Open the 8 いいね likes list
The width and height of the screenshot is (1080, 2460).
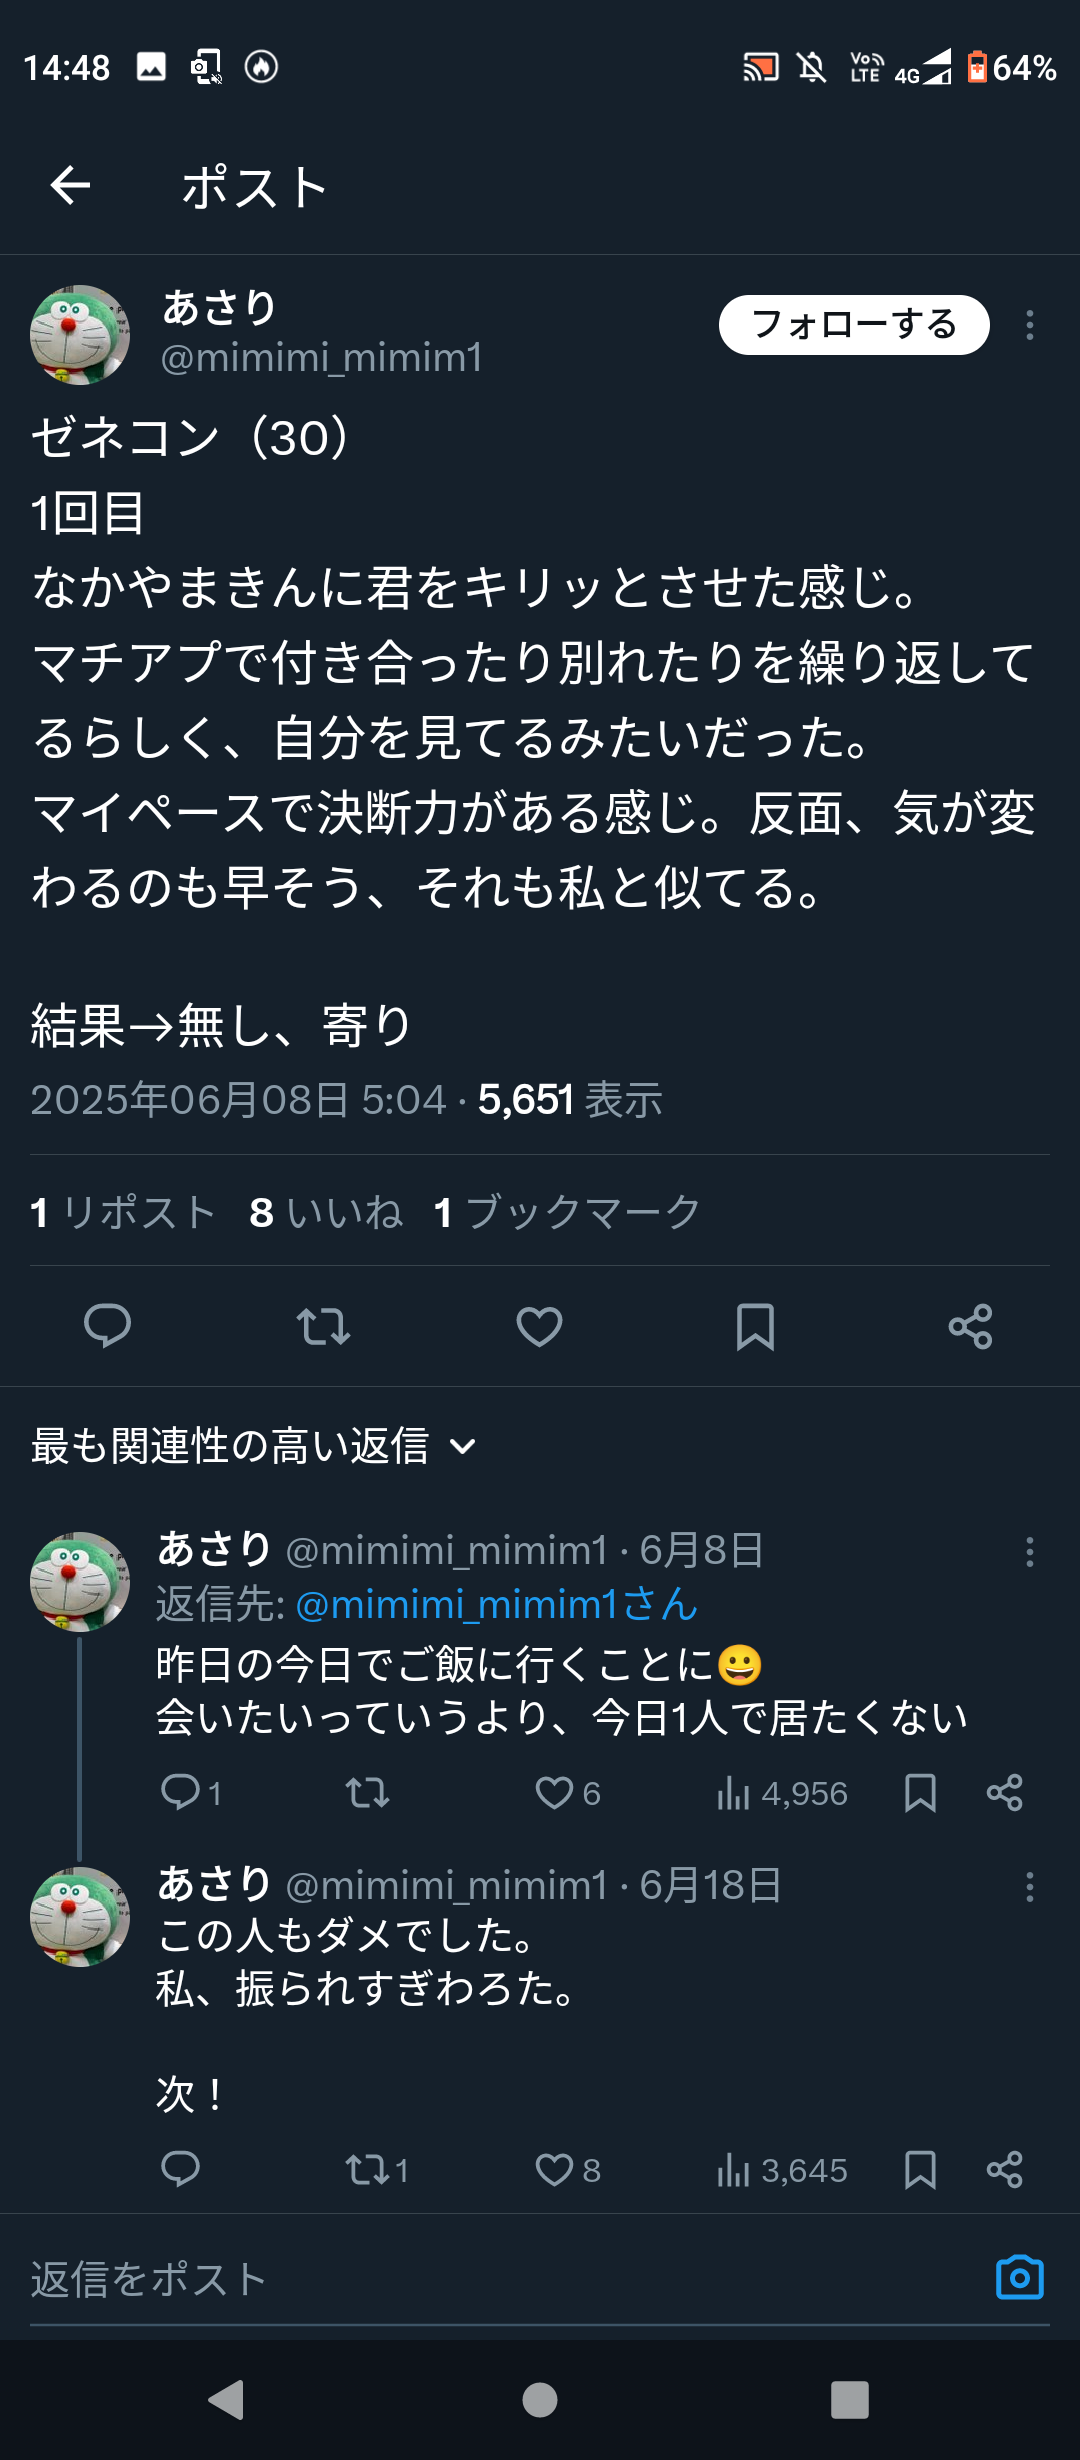tap(326, 1212)
